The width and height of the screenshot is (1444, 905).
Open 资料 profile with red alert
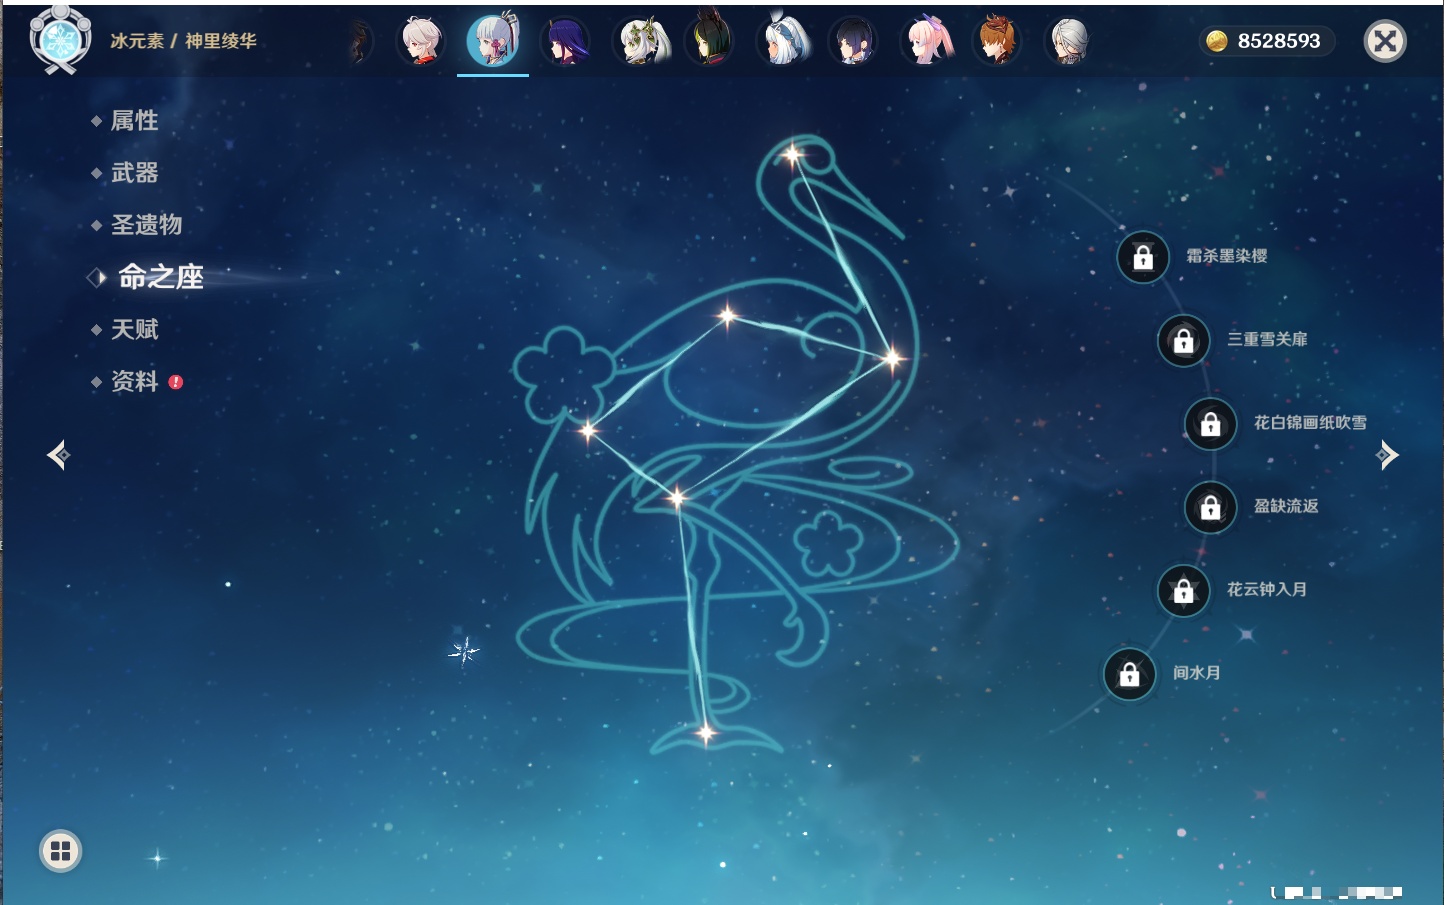pos(134,381)
